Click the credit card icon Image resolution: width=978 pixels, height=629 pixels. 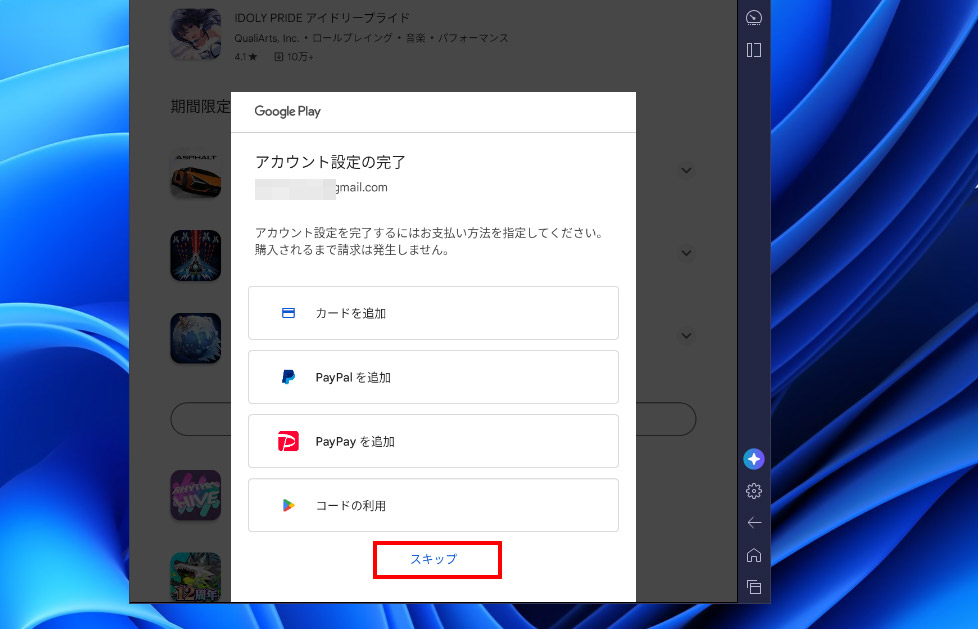[x=288, y=313]
